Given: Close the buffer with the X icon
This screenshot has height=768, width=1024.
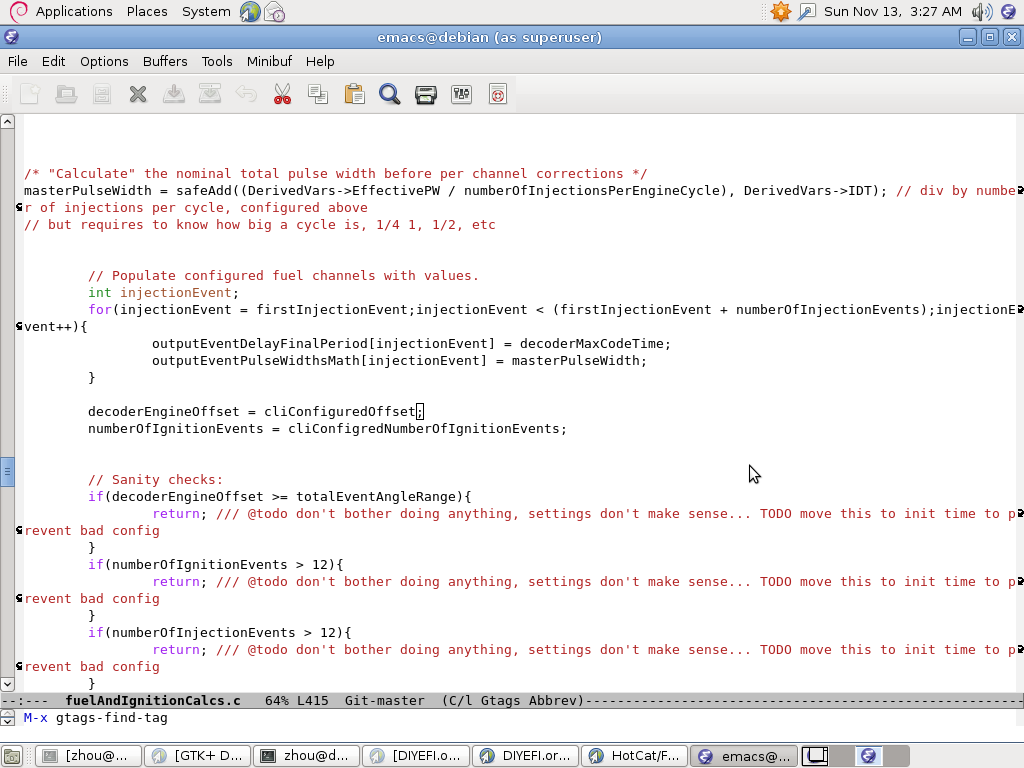Looking at the screenshot, I should [x=138, y=94].
